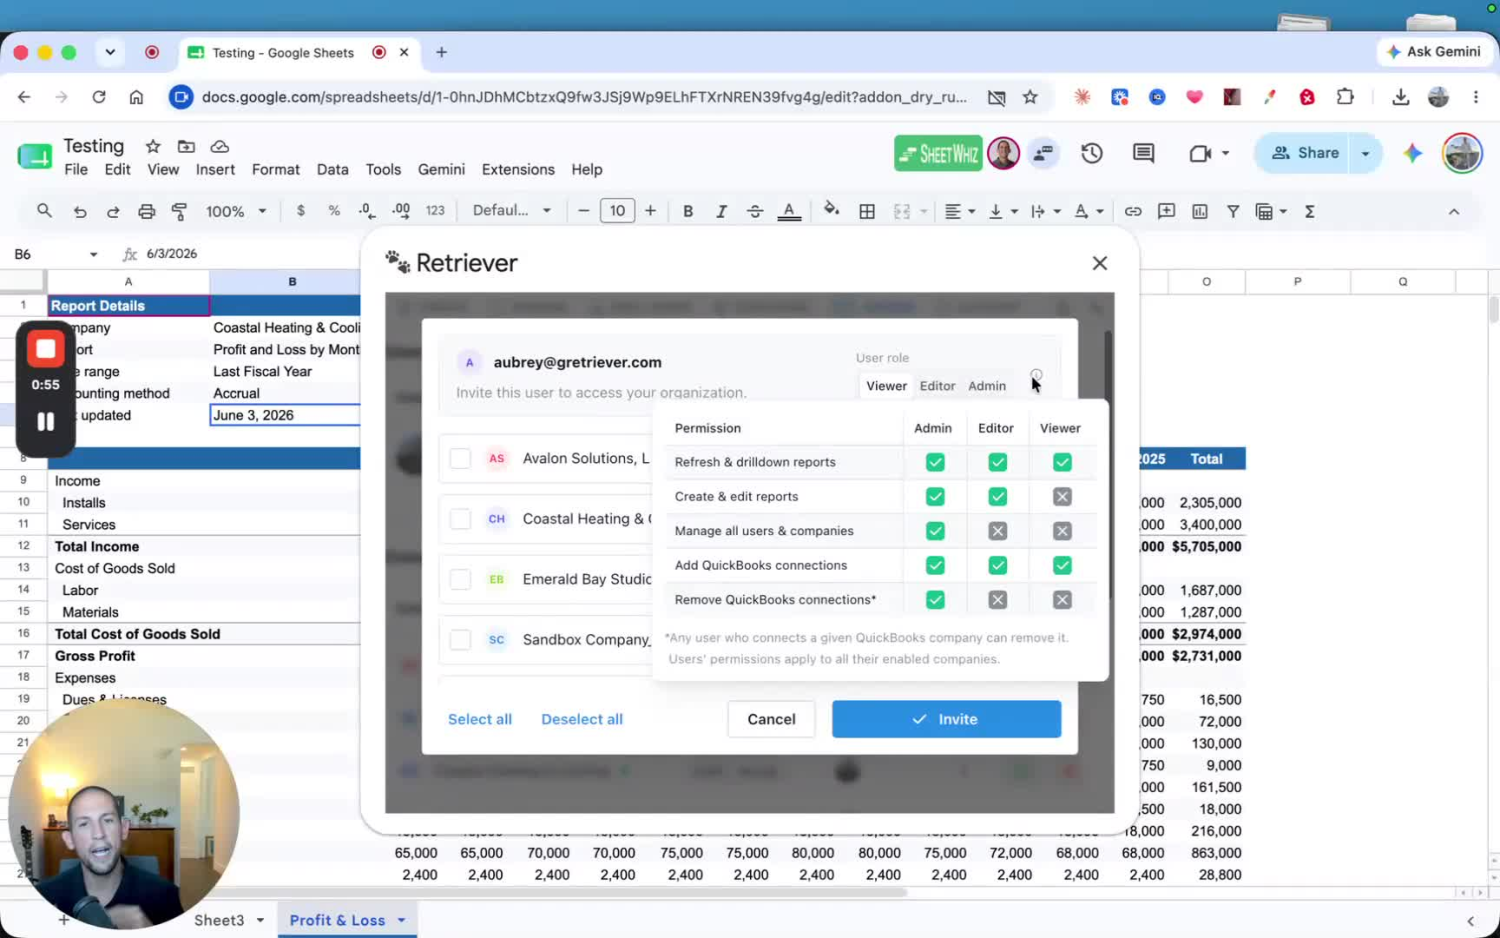Open the name box dropdown arrow

tap(93, 254)
